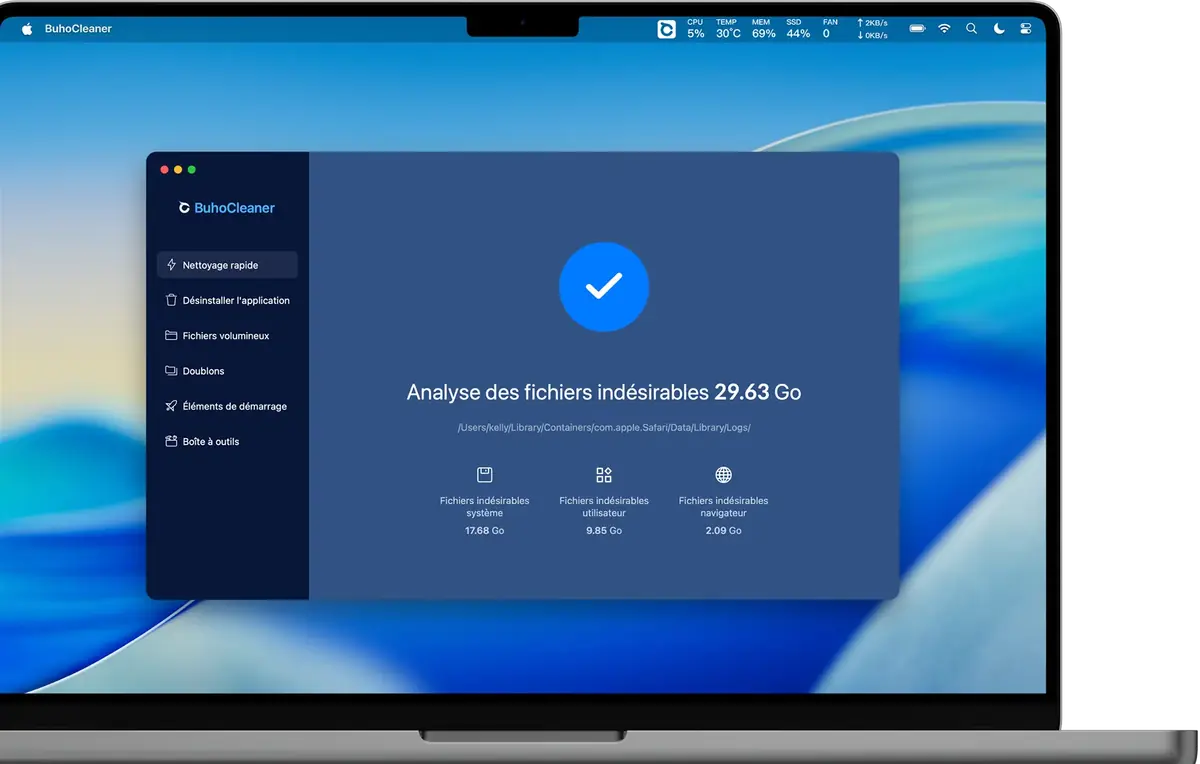
Task: Click the blue checkmark circle
Action: point(604,287)
